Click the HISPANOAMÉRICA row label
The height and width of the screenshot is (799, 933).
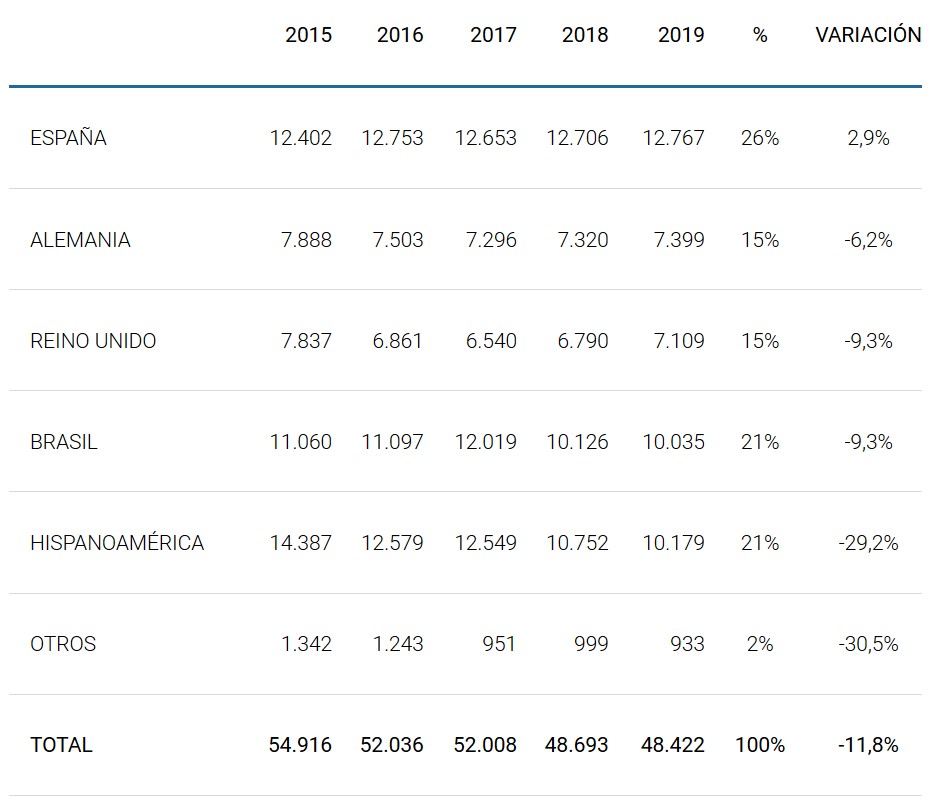pos(117,543)
